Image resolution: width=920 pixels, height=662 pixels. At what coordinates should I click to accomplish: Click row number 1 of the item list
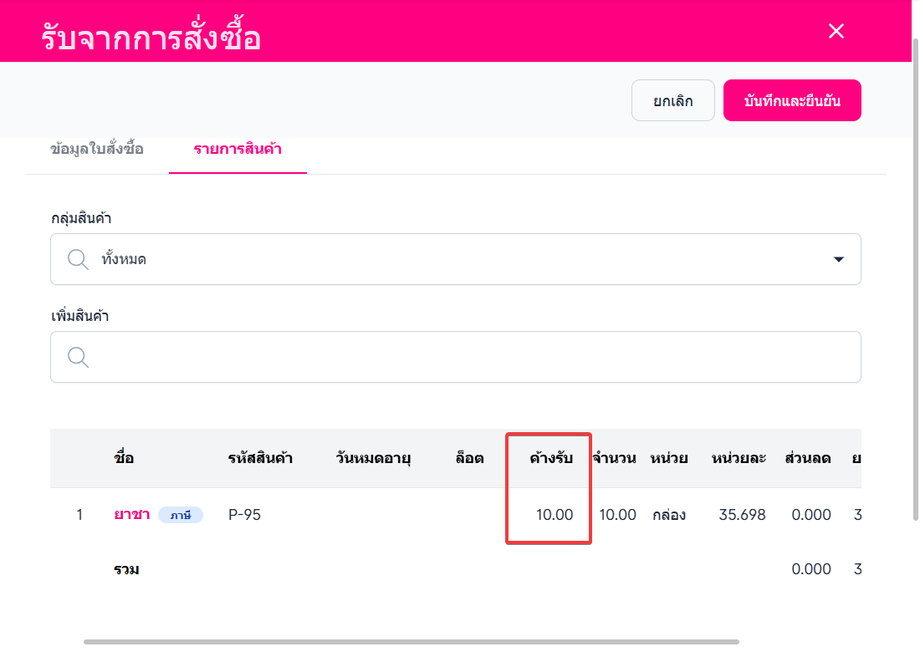[79, 515]
